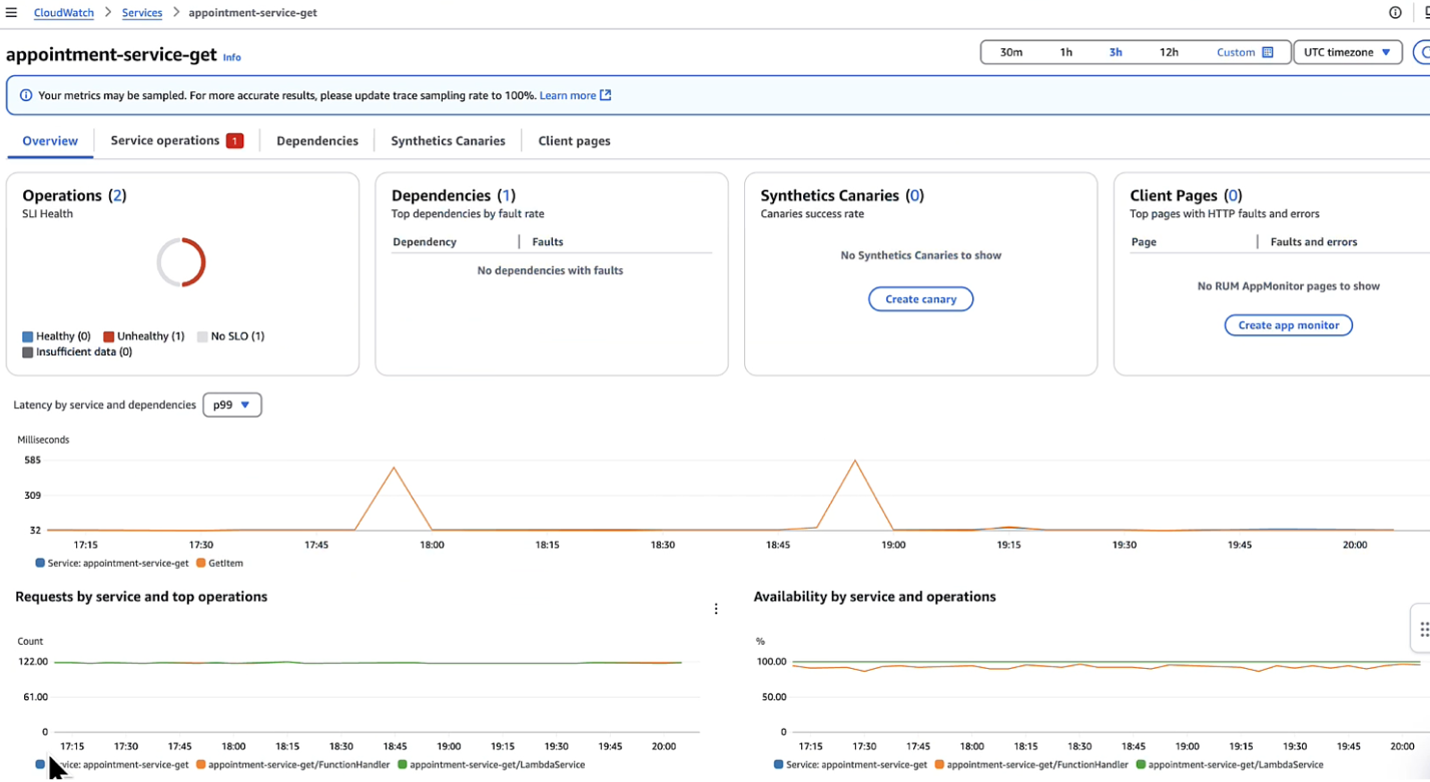Open the Requests chart three-dot actions menu
Viewport: 1430px width, 782px height.
716,608
